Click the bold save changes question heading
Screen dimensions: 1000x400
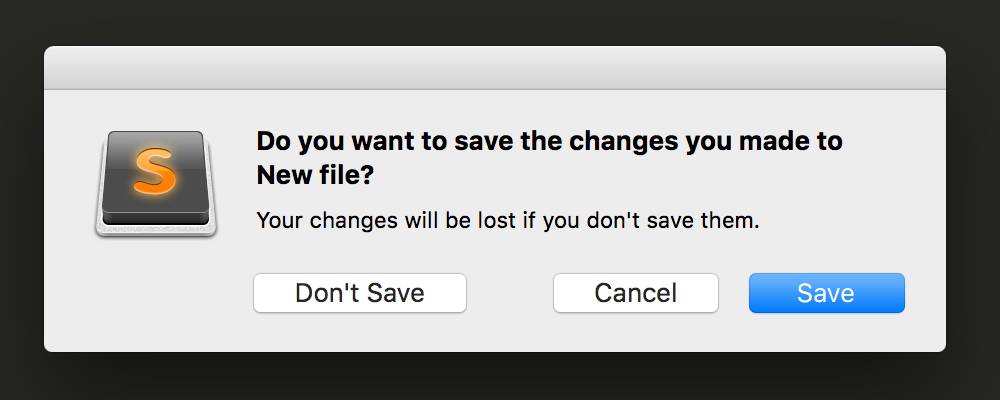click(x=549, y=158)
